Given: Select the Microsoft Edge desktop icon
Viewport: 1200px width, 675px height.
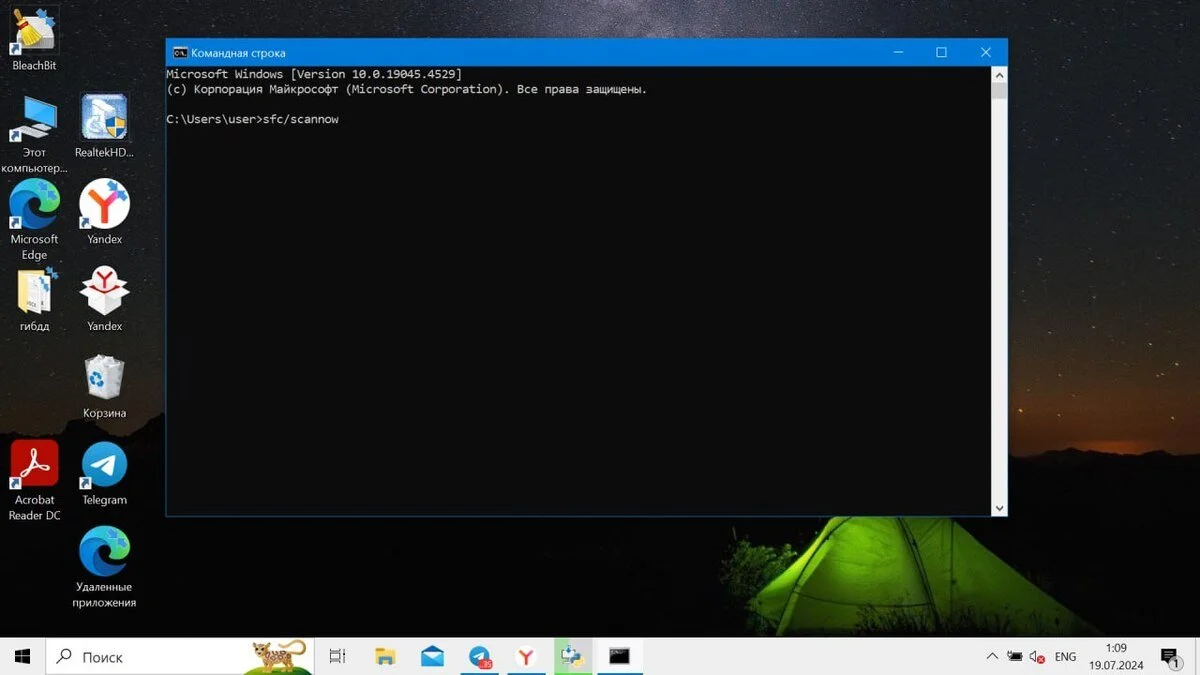Looking at the screenshot, I should (x=34, y=220).
